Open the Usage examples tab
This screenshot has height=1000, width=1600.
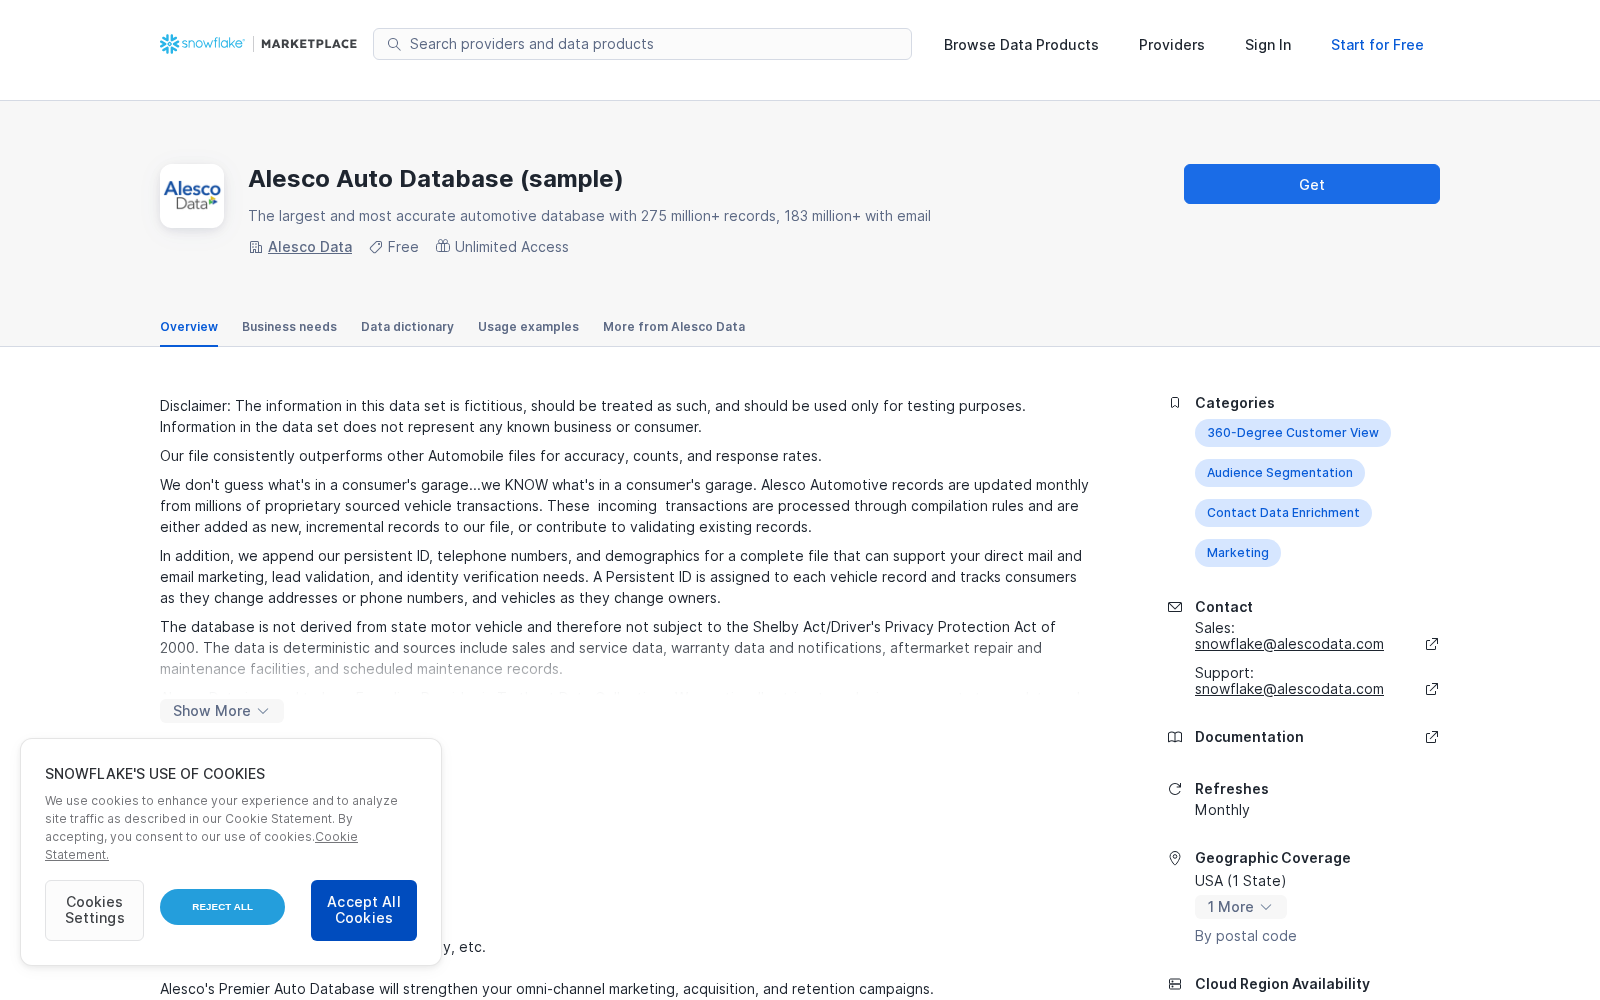[x=528, y=327]
